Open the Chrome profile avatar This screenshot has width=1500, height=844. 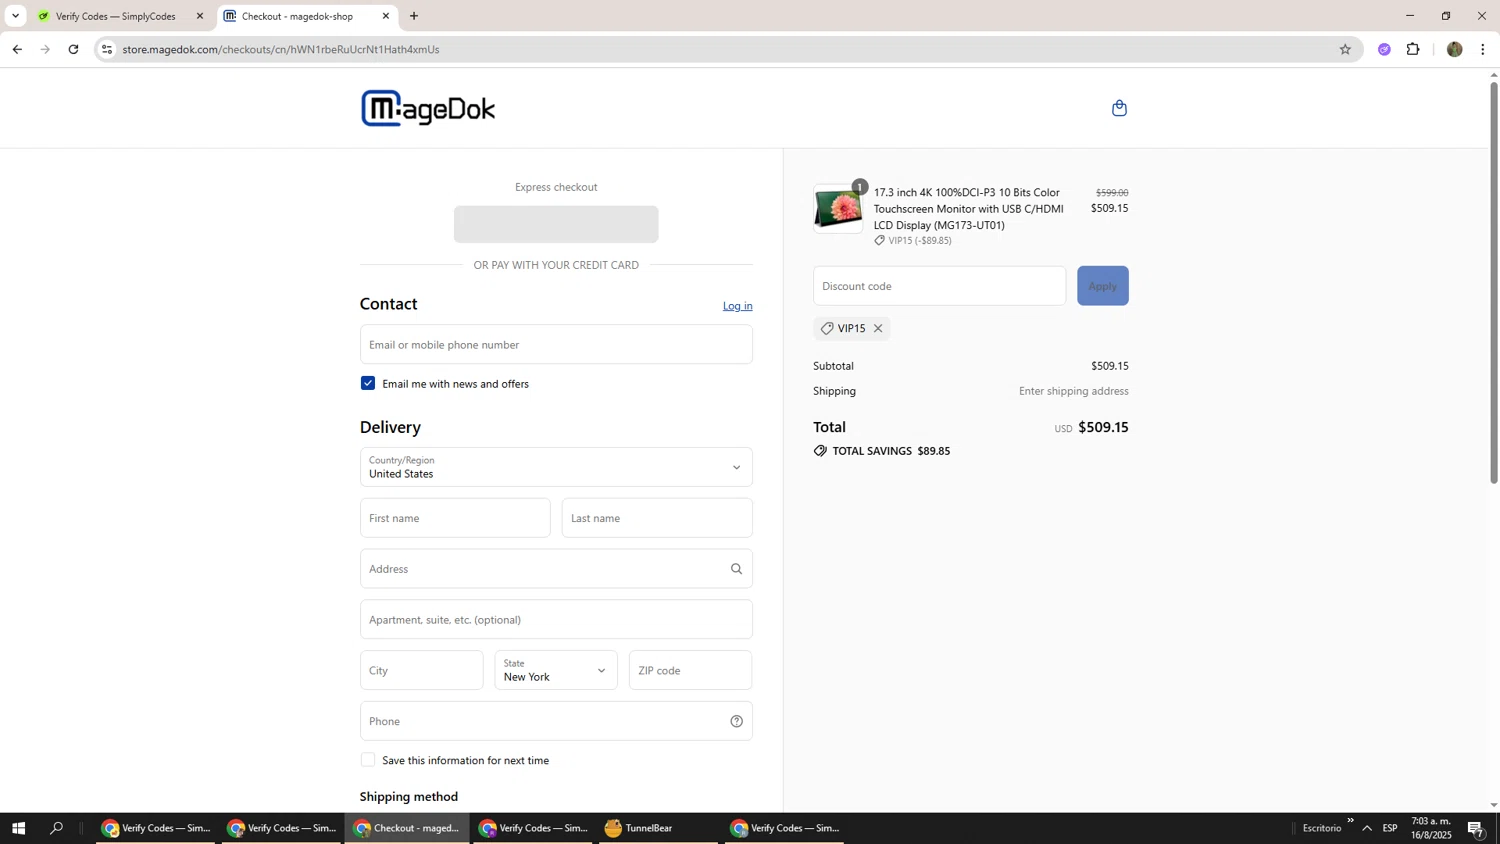[1454, 49]
